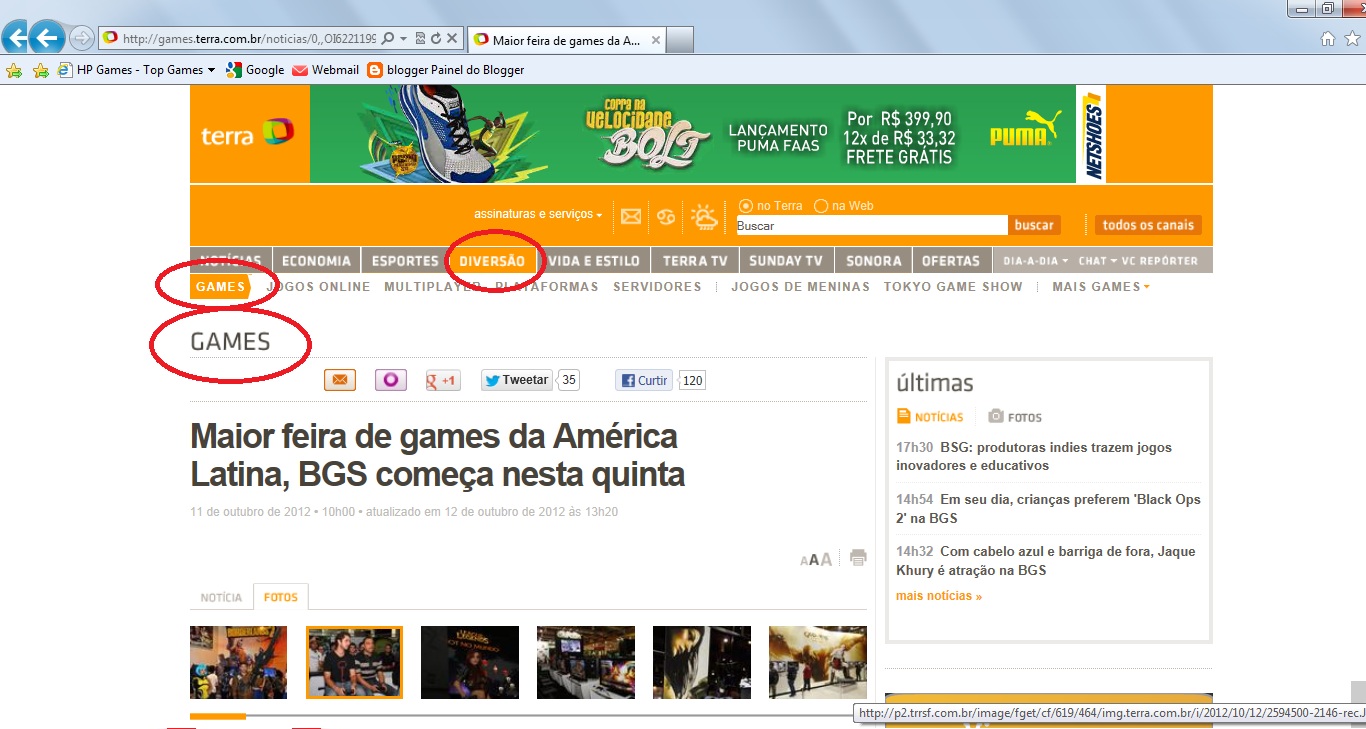The width and height of the screenshot is (1366, 729).
Task: Click the 'buscar' search button
Action: [x=1034, y=225]
